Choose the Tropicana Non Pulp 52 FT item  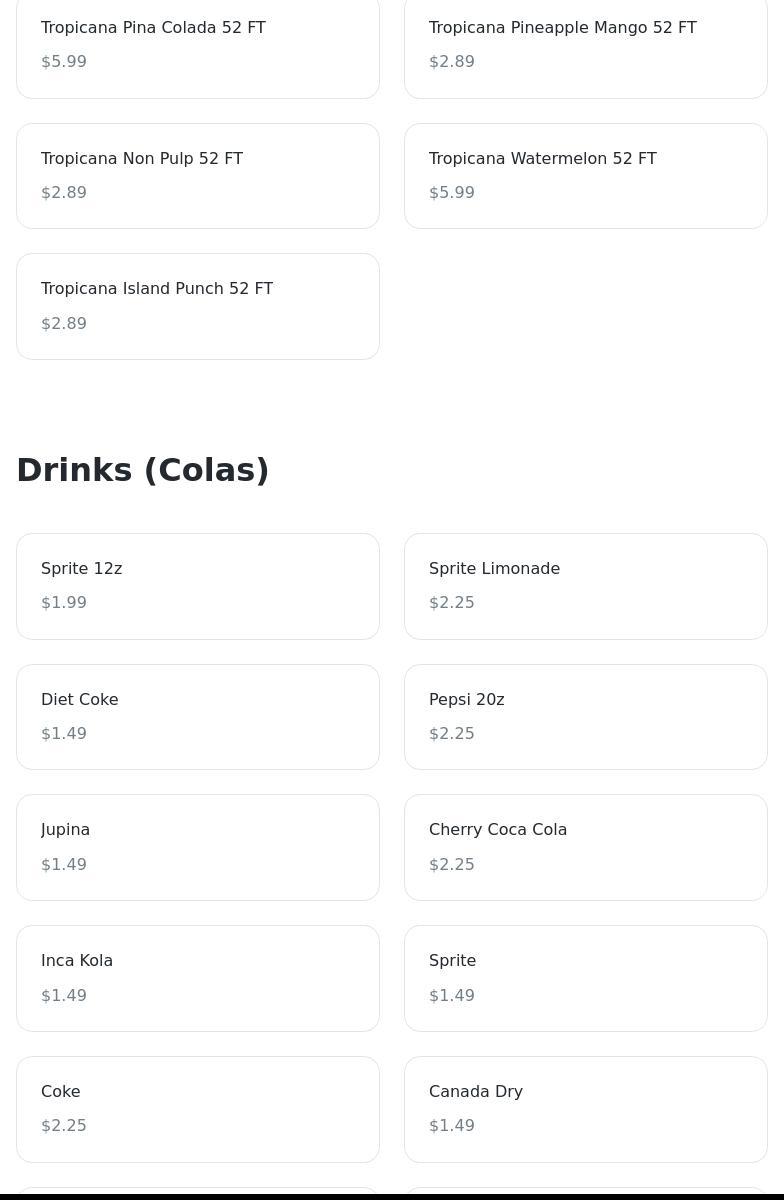(x=197, y=175)
